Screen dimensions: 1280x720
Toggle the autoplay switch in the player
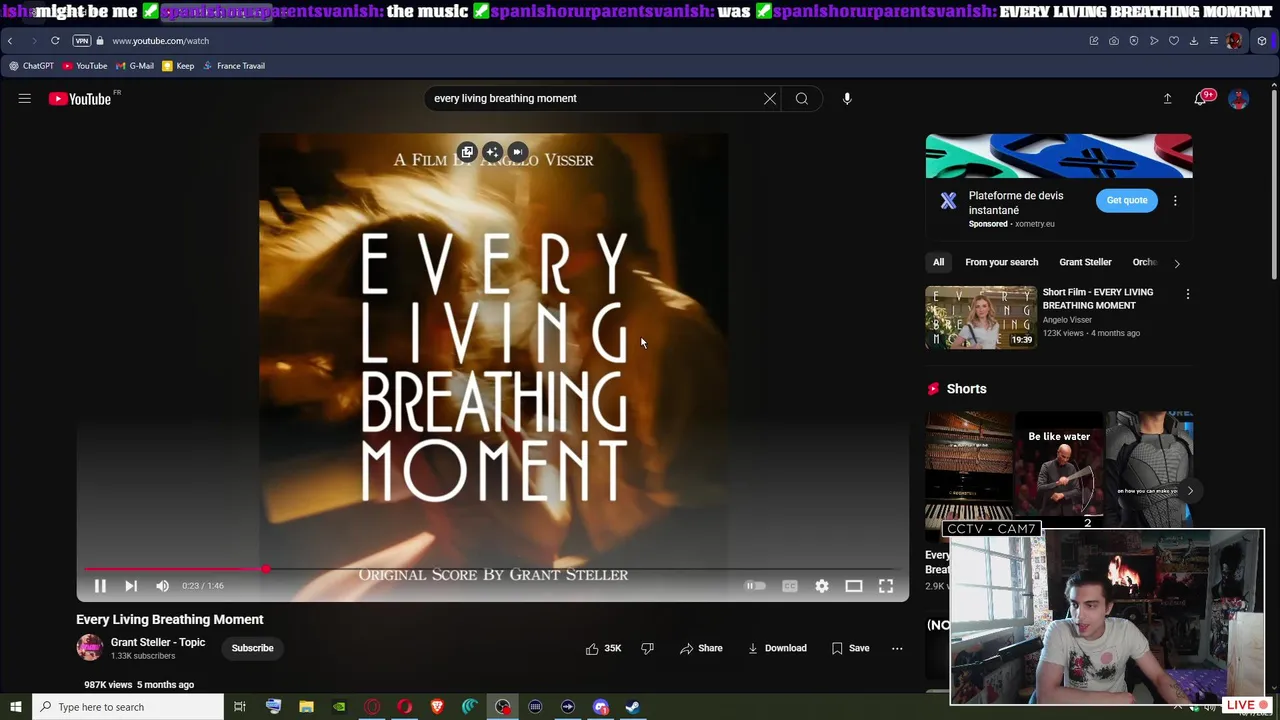pyautogui.click(x=755, y=586)
